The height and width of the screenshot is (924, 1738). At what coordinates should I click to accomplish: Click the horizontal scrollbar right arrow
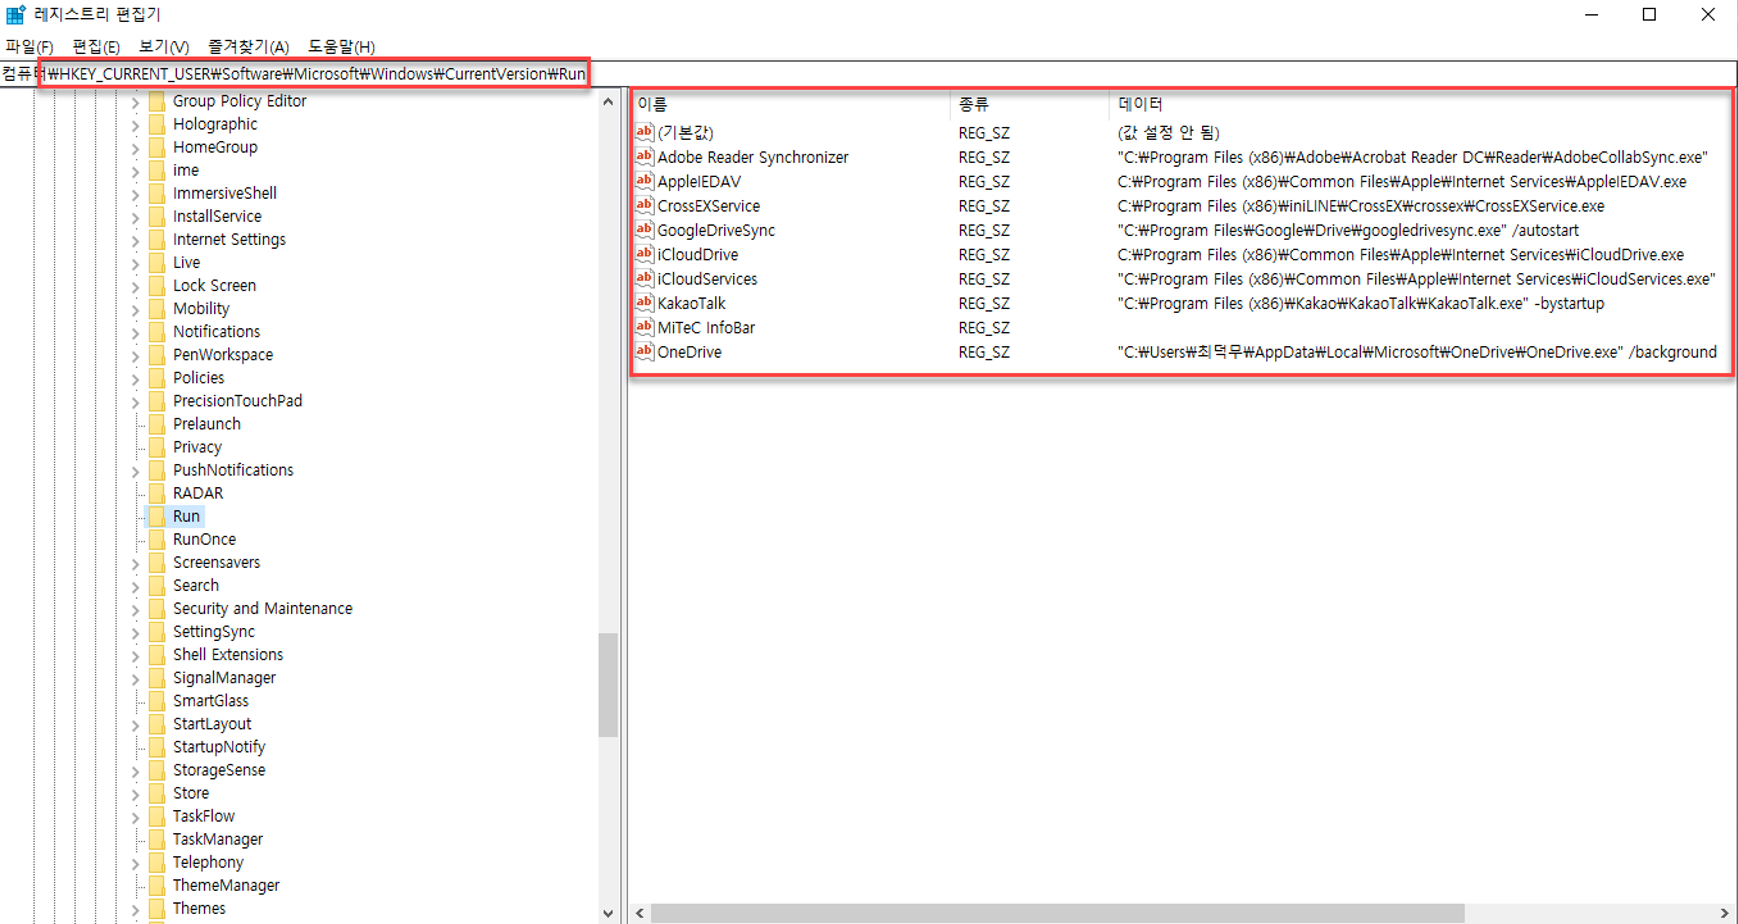click(x=1724, y=913)
